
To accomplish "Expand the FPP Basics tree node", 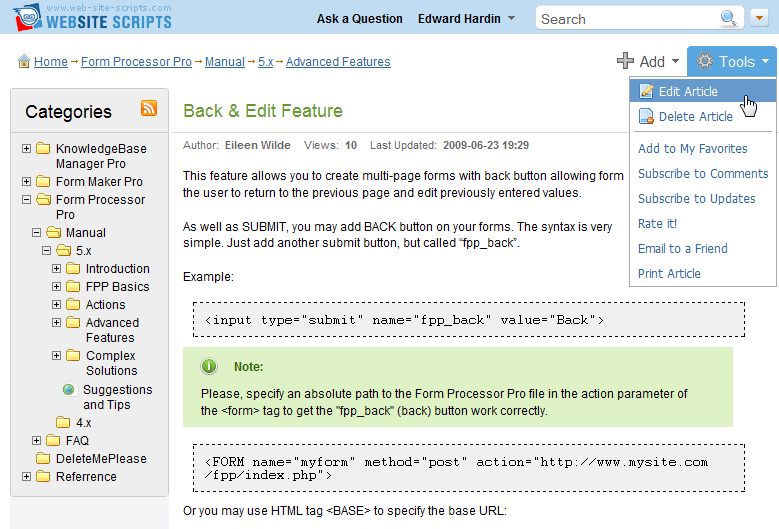I will (x=56, y=287).
